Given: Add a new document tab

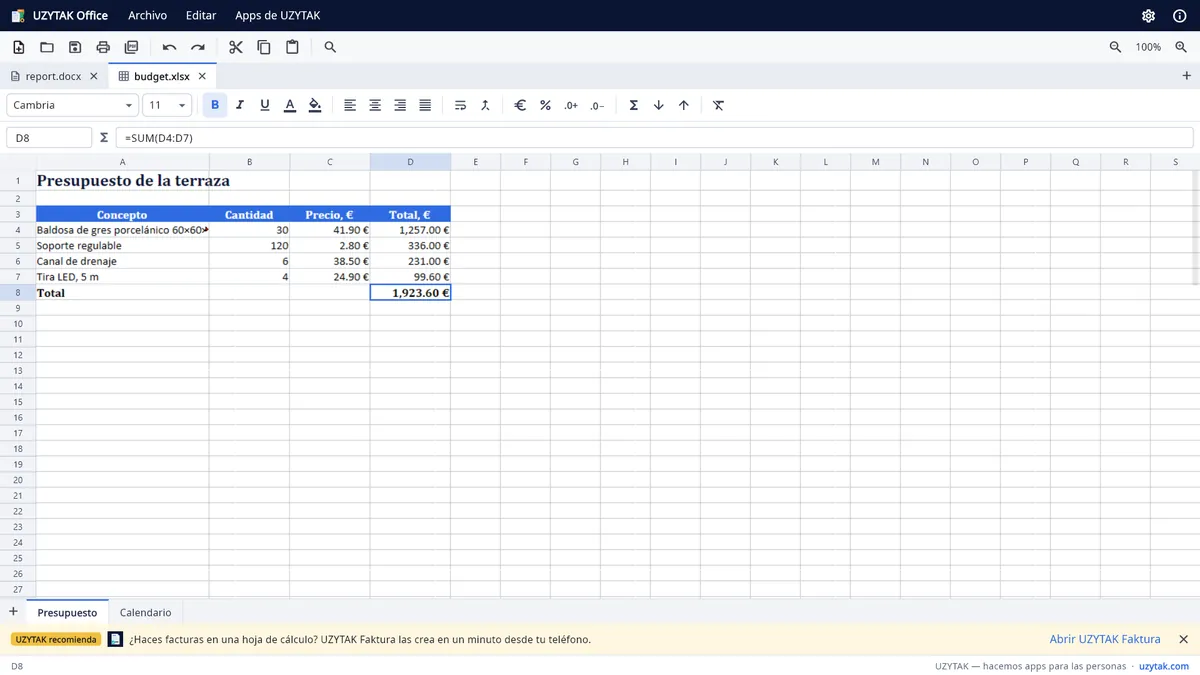Looking at the screenshot, I should point(1187,76).
